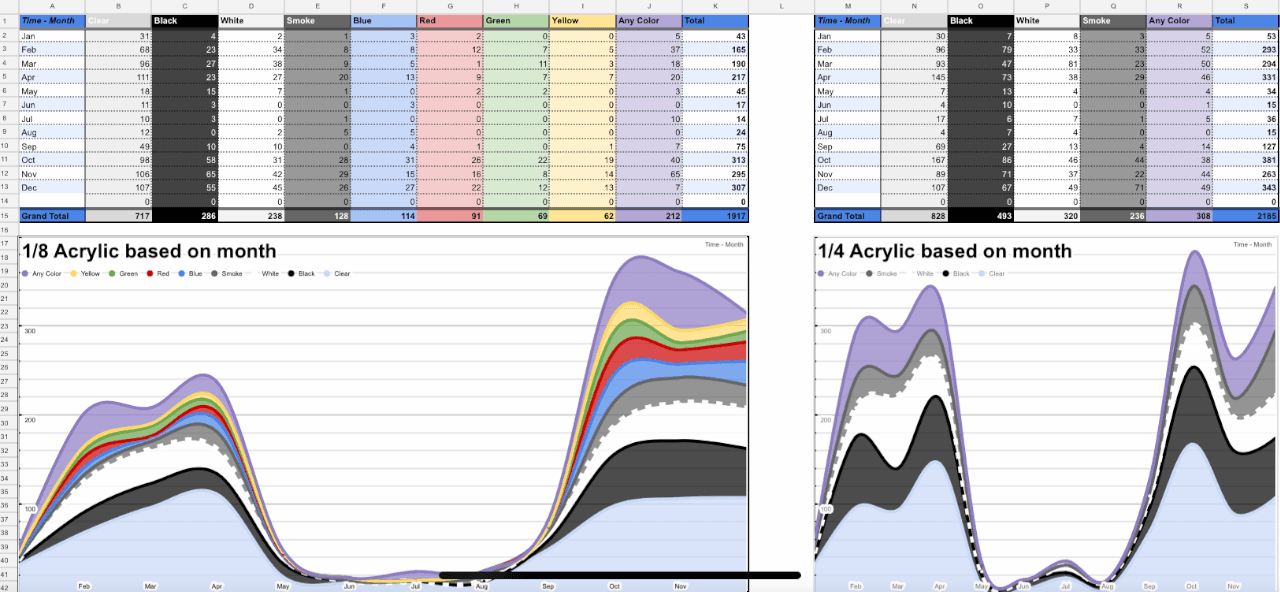
Task: Click the Black legend dot in 1/8 Acrylic chart
Action: [x=291, y=273]
